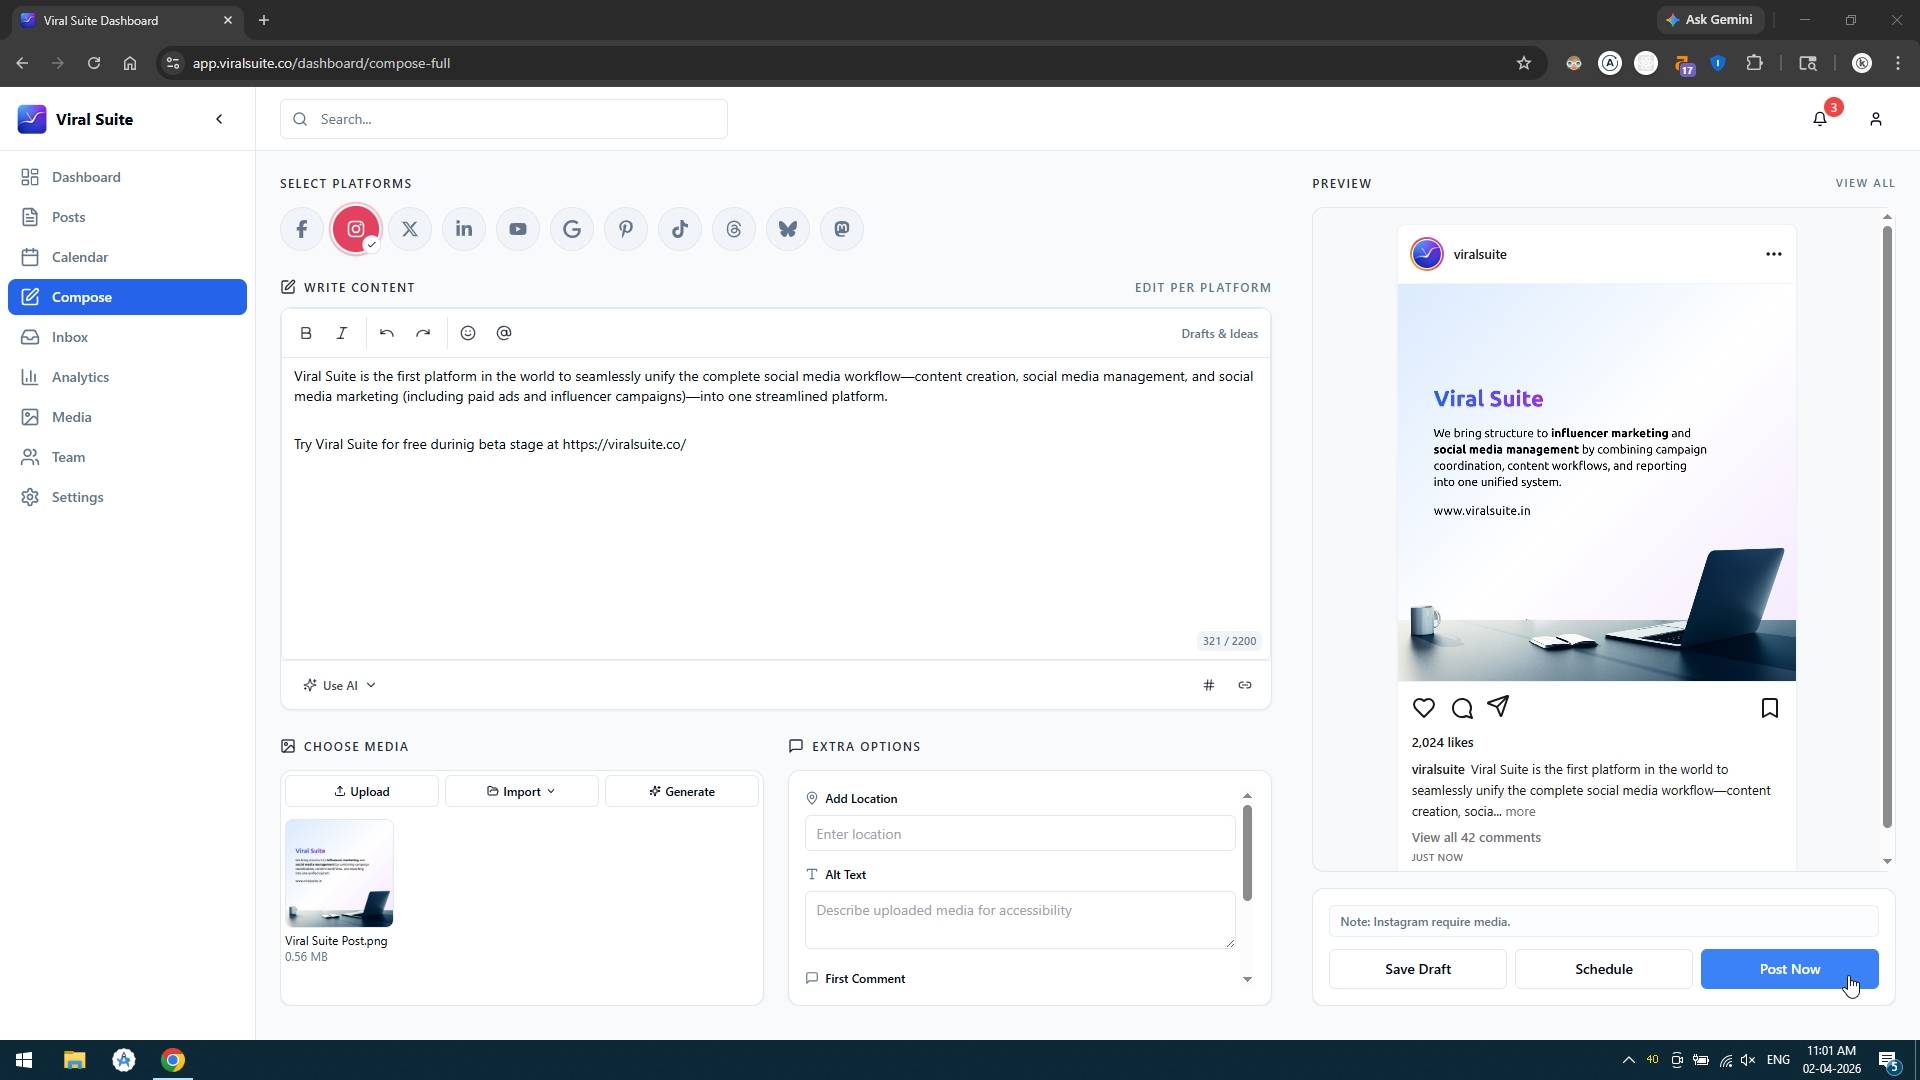The image size is (1920, 1080).
Task: Click Post Now button
Action: [1790, 969]
